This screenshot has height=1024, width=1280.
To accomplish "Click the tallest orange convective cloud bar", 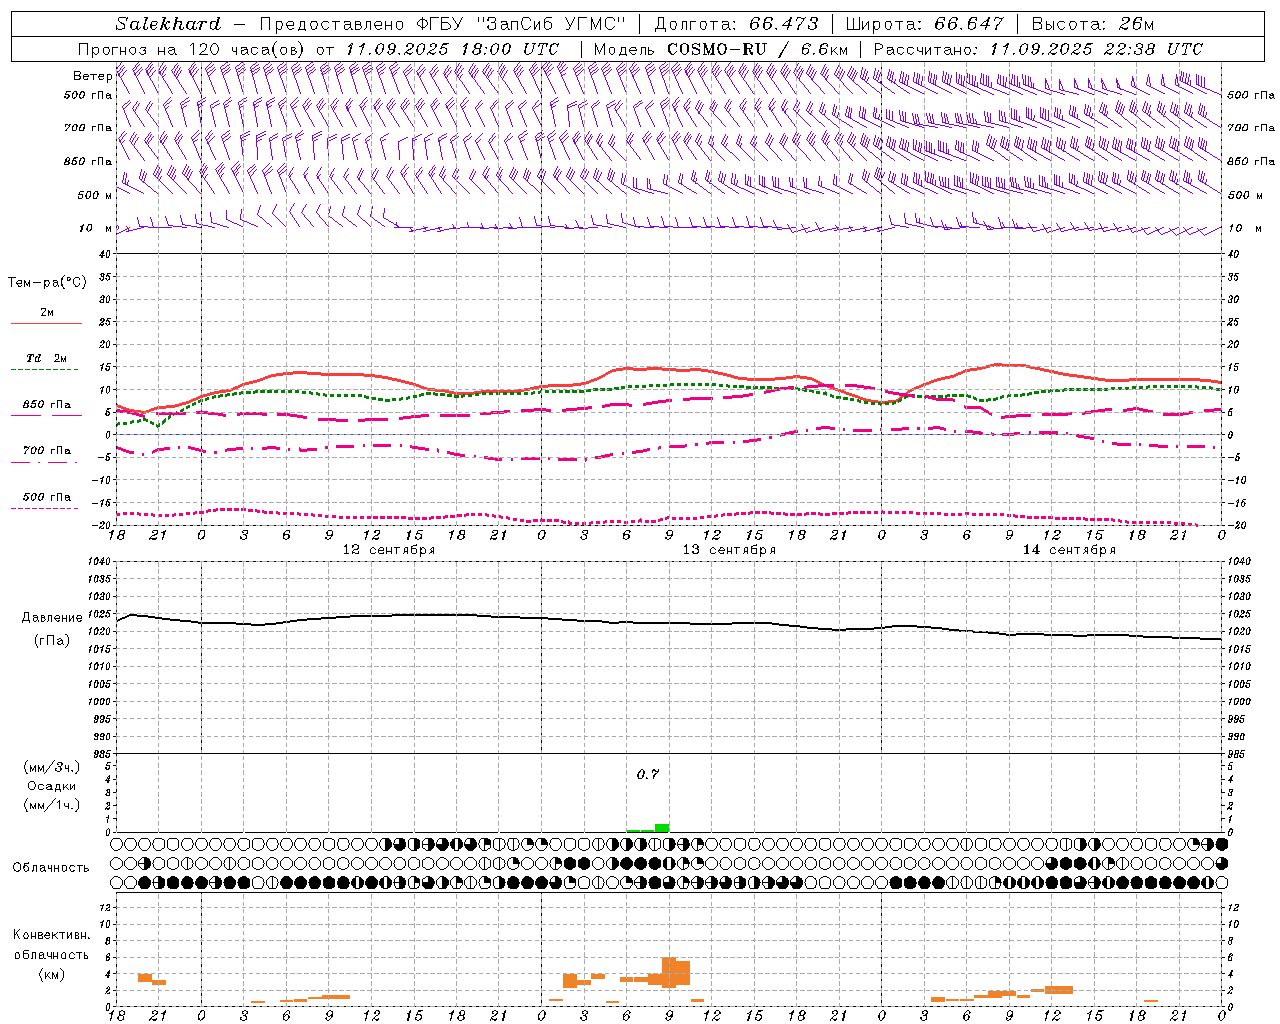I will tap(668, 972).
